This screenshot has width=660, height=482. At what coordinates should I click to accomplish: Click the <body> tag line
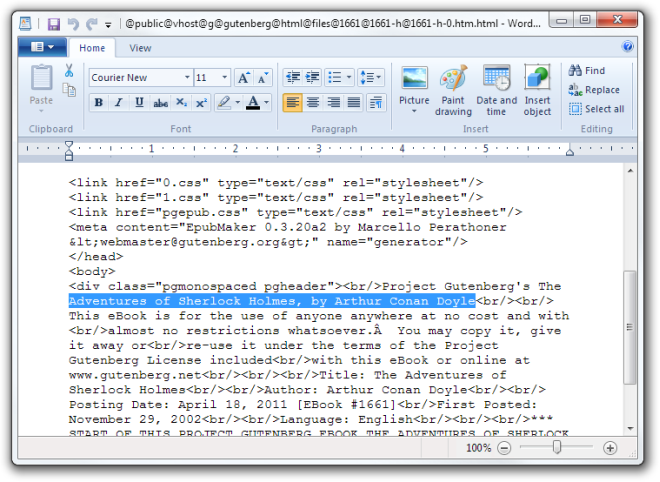coord(92,272)
